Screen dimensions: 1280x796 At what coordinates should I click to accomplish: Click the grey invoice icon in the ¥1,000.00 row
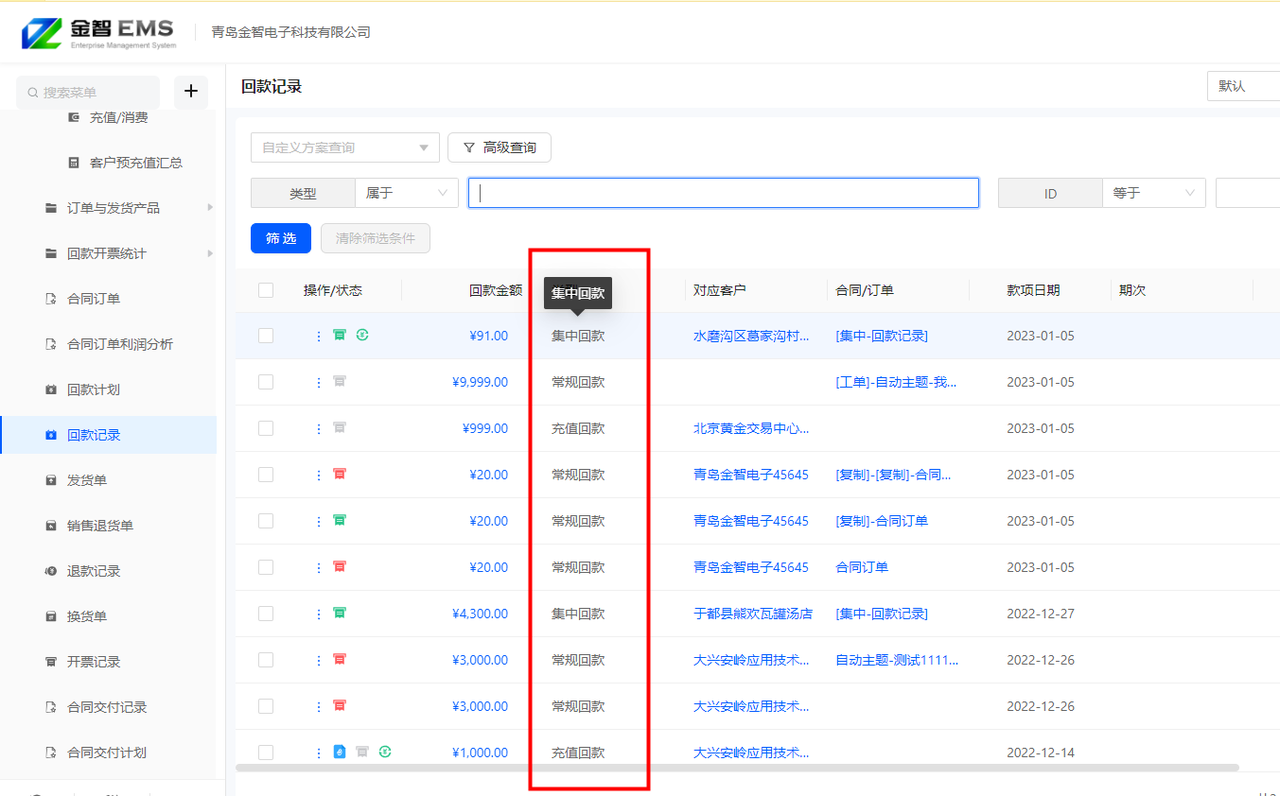[362, 751]
